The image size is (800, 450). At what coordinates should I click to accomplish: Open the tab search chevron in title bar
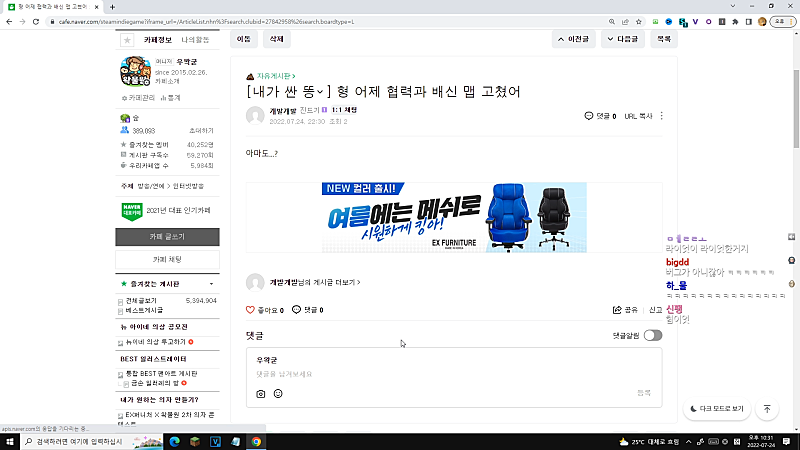[733, 6]
